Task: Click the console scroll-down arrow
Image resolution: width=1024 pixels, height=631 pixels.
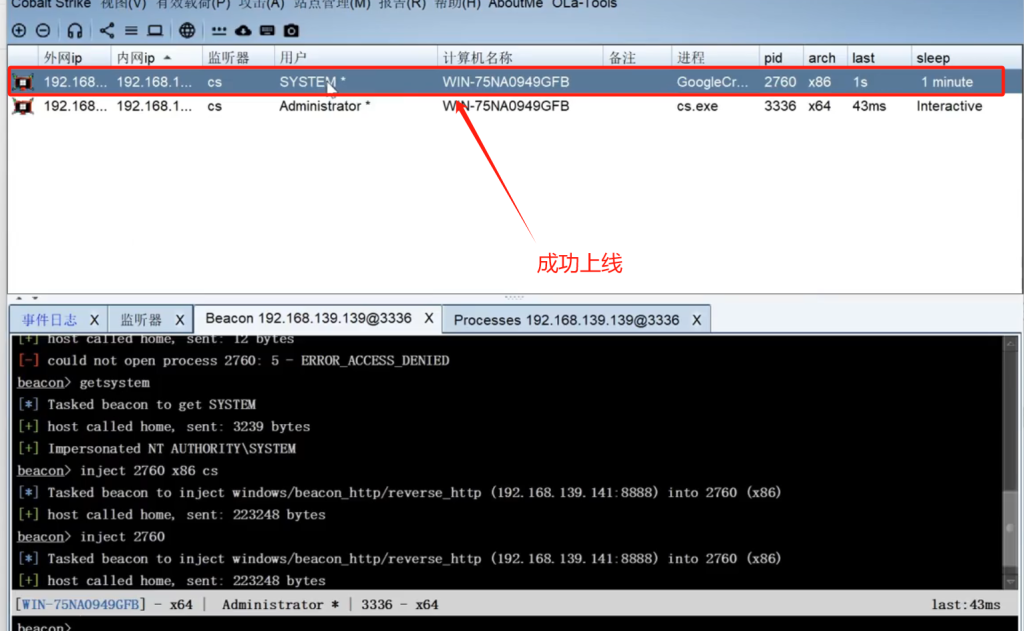Action: click(1010, 581)
